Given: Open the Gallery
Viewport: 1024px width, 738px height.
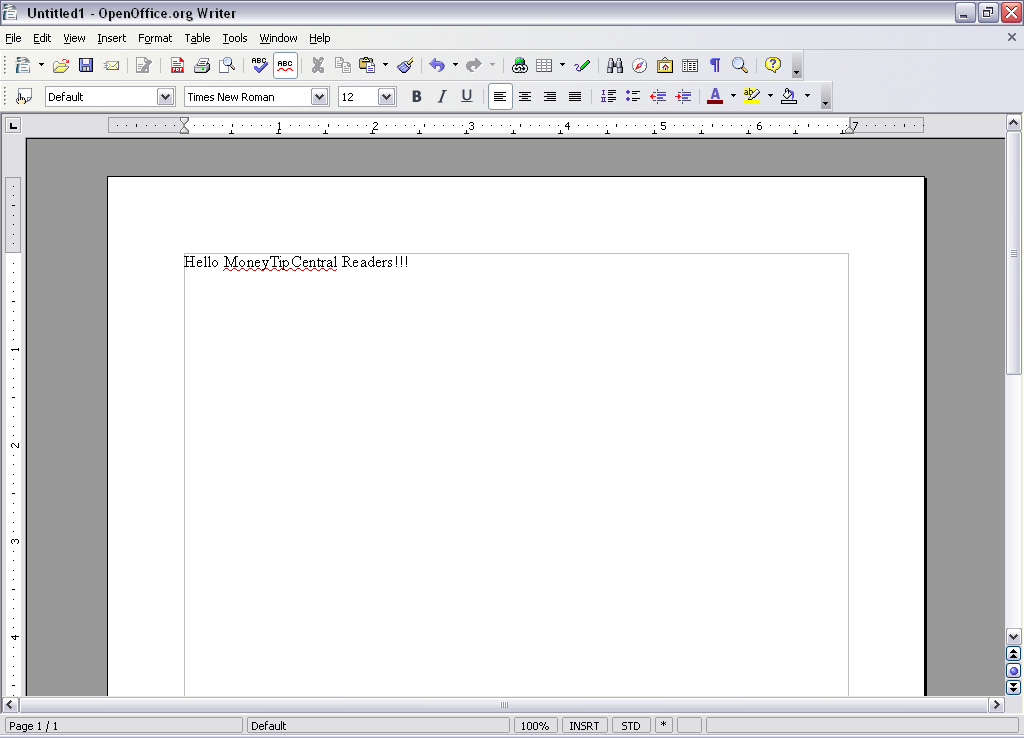Looking at the screenshot, I should click(x=665, y=65).
